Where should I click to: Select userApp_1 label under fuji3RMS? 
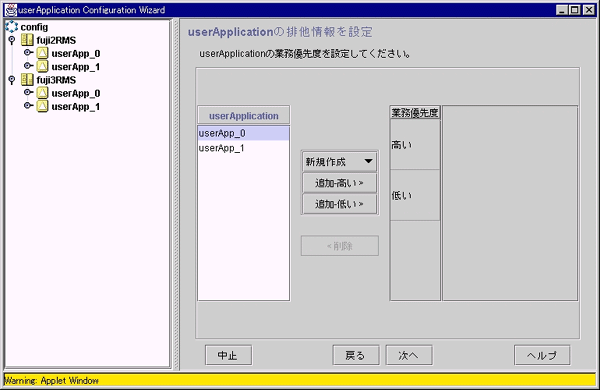(x=76, y=107)
